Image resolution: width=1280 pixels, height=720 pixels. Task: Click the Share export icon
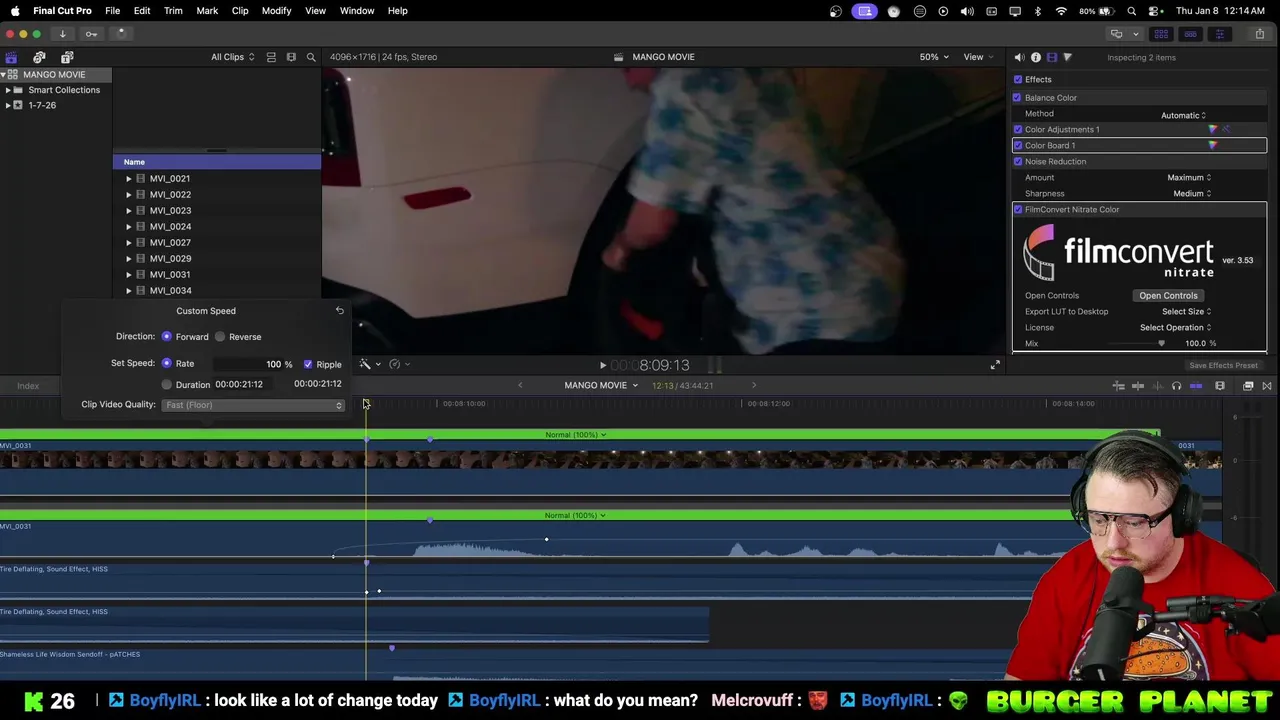1259,34
